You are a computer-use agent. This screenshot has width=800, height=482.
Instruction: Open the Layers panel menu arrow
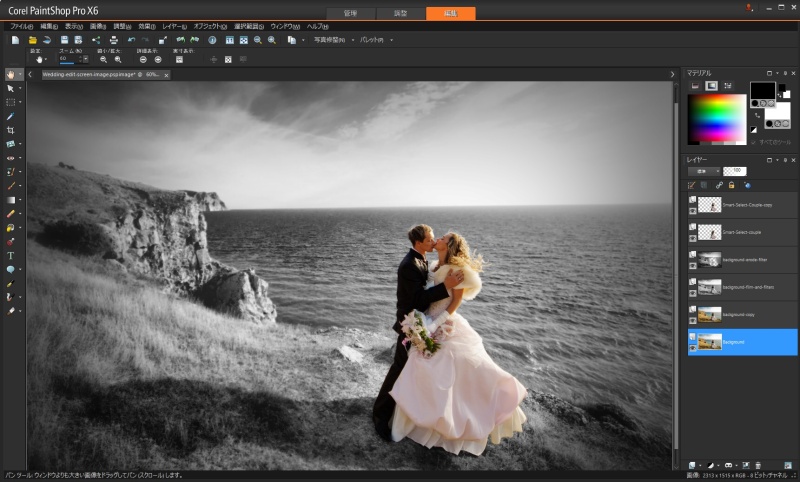777,160
